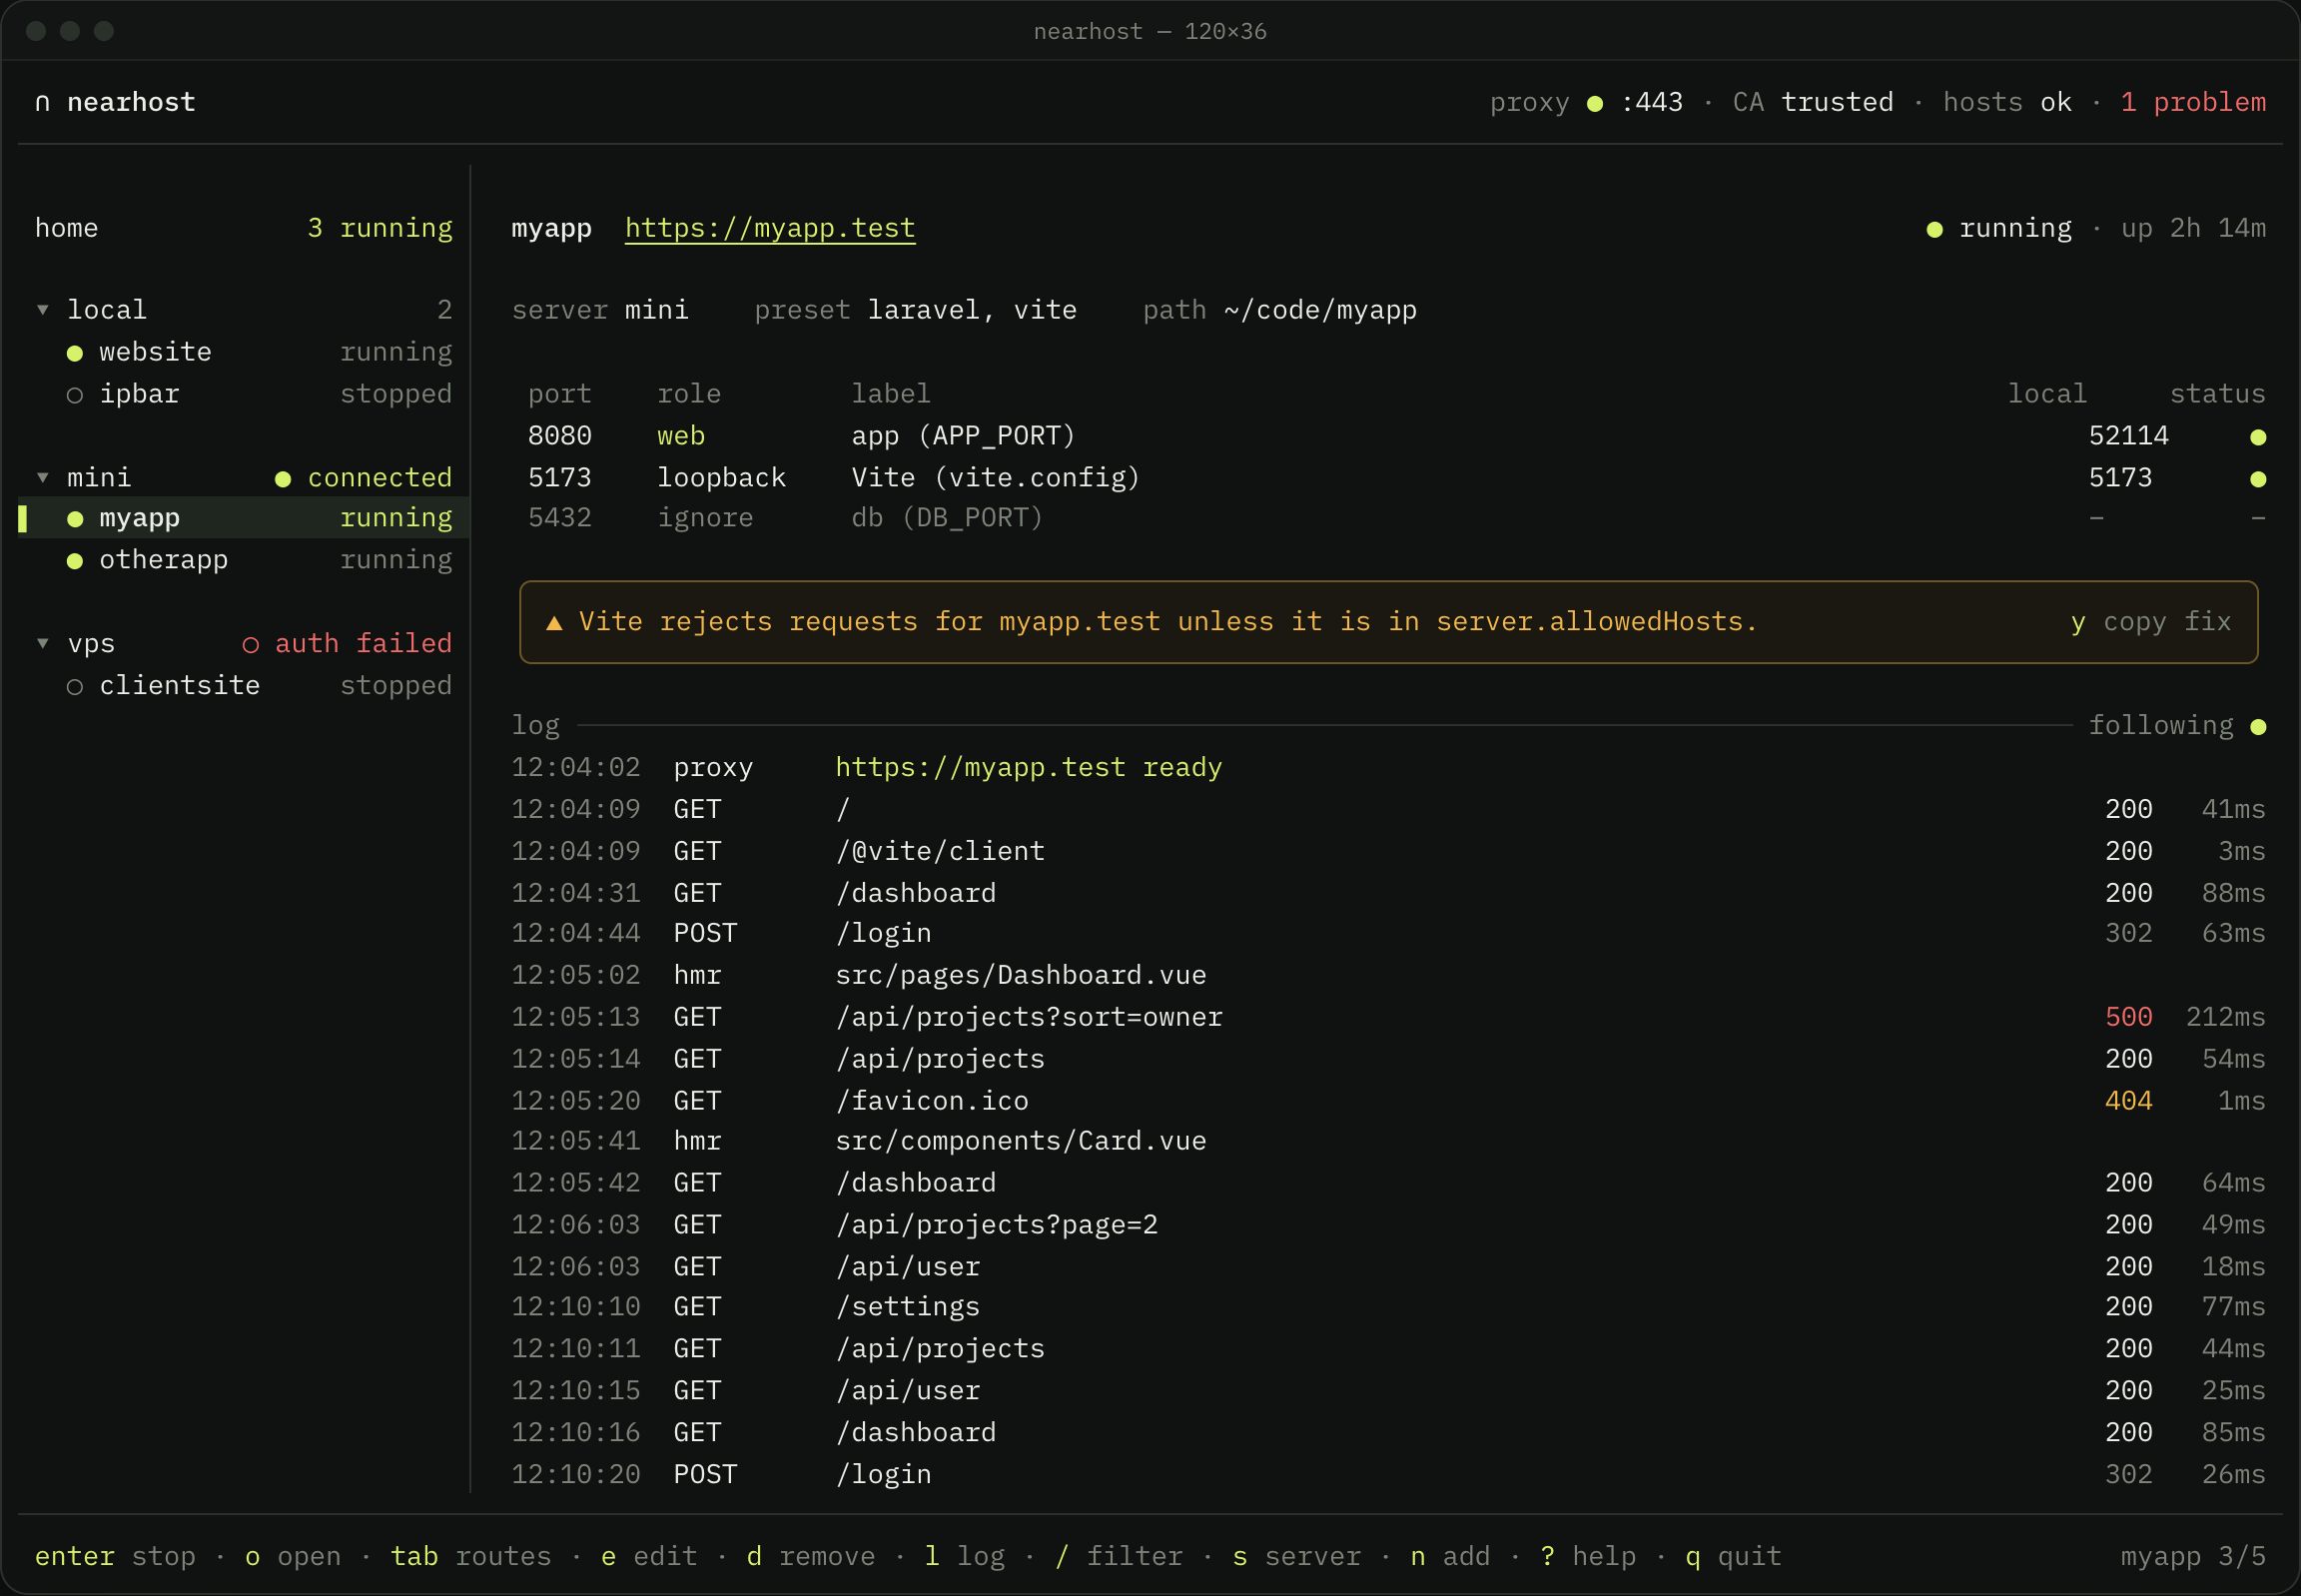Screen dimensions: 2301x1596
Task: Click the 'https://myapp.test ready' proxy log line
Action: pos(1388,767)
